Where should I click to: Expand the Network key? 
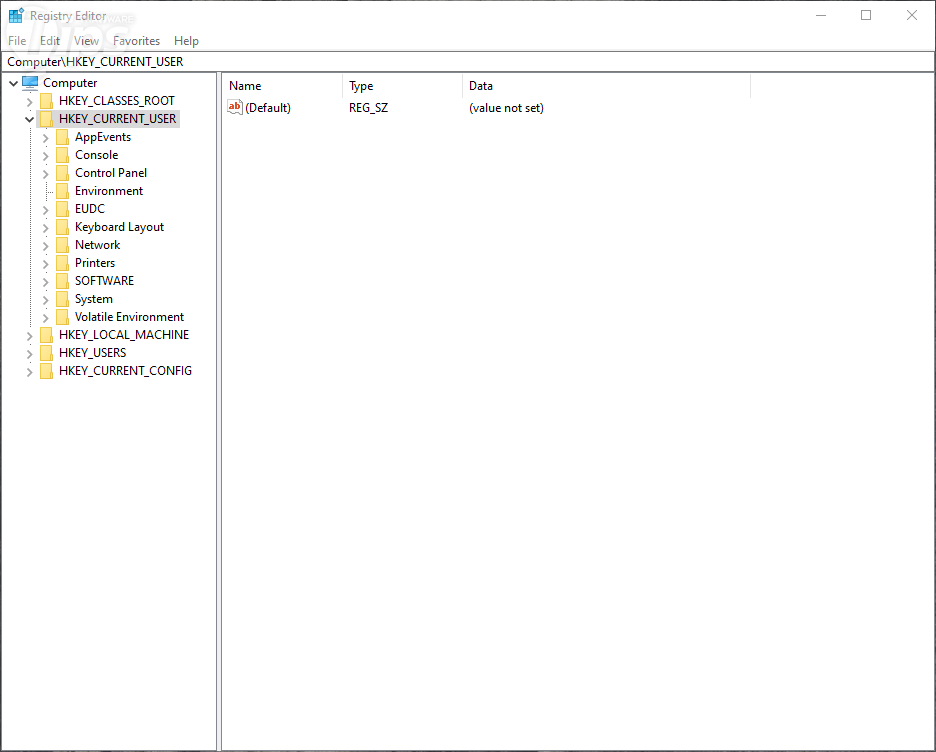[x=45, y=245]
